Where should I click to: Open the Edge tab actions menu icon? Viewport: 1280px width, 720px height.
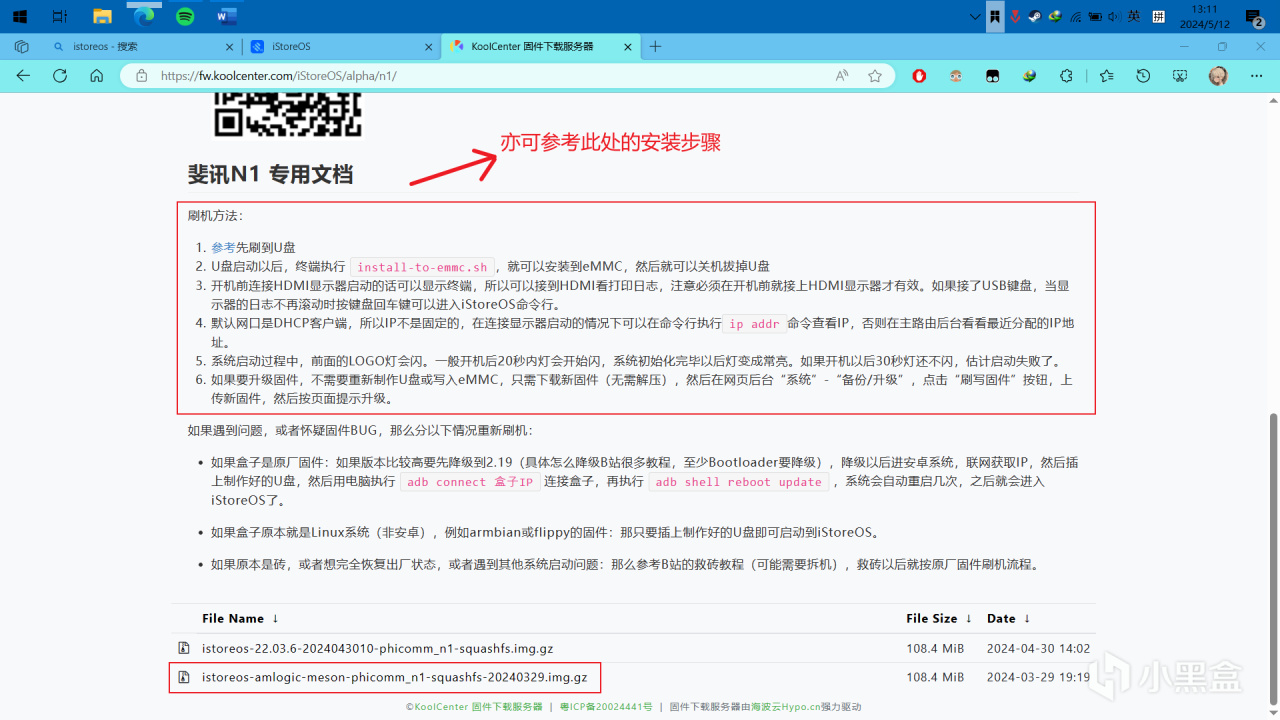click(21, 46)
